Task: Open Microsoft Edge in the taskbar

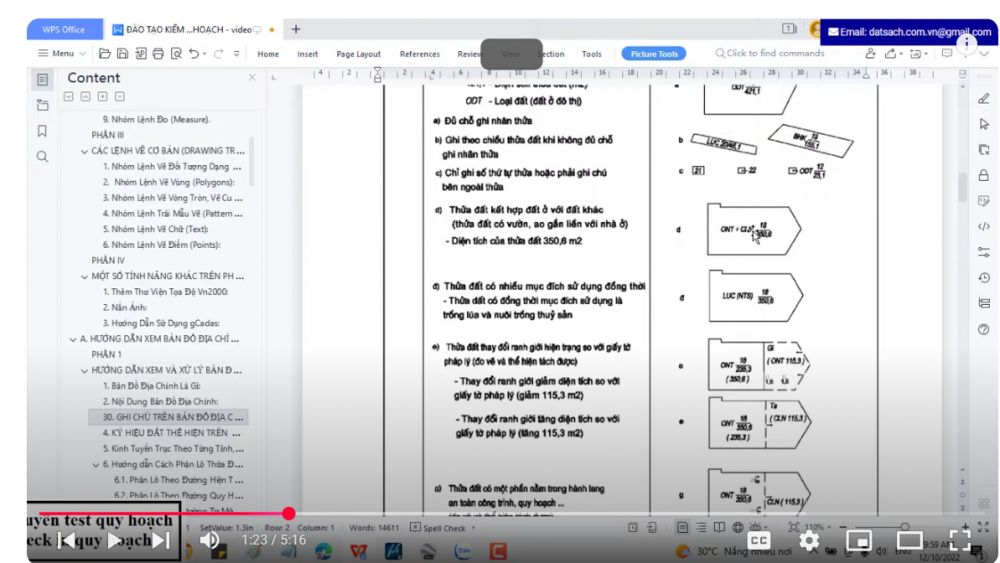Action: tap(323, 551)
